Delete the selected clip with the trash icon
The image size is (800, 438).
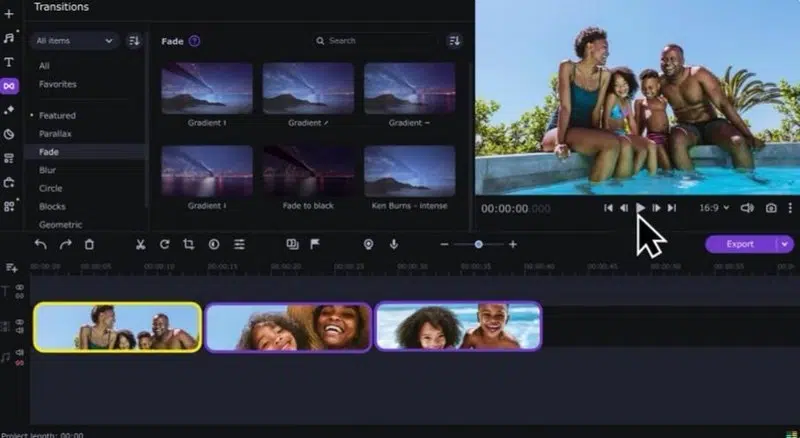[x=89, y=244]
